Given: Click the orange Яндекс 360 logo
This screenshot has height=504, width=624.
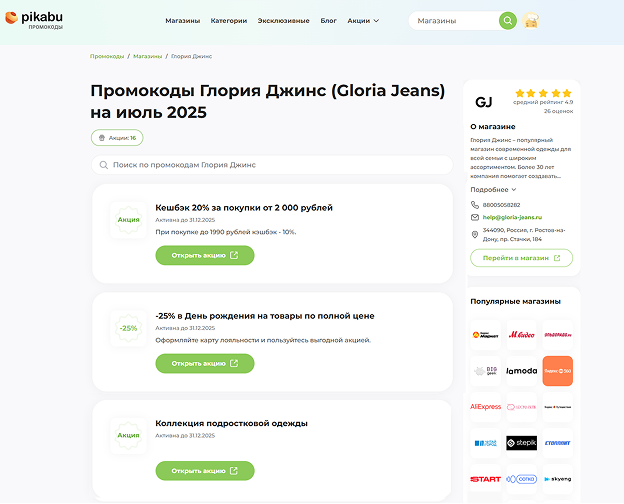Looking at the screenshot, I should pos(558,371).
